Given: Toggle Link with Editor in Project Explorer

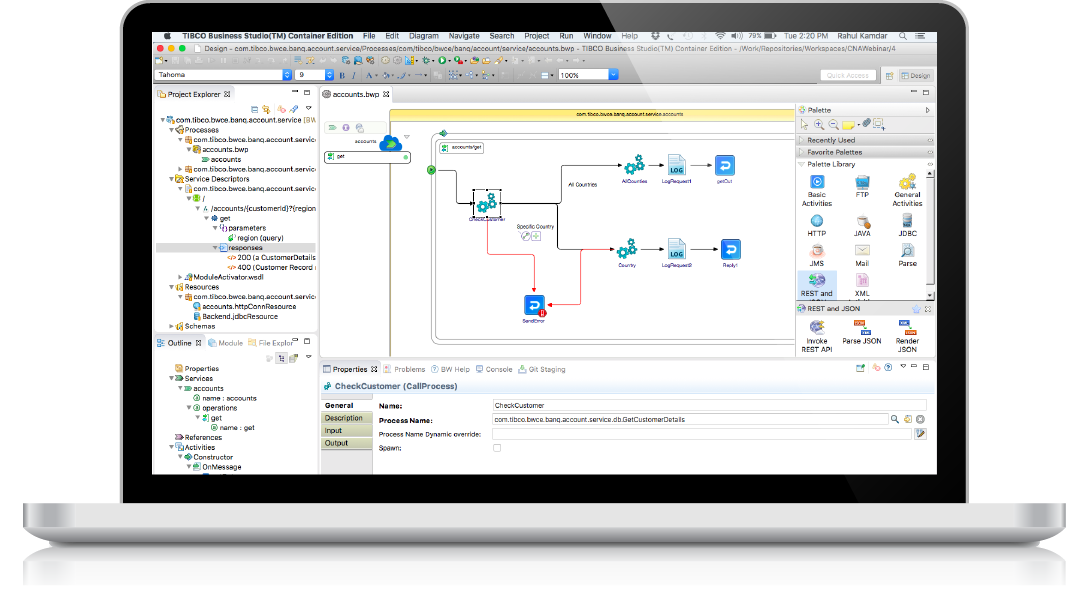Looking at the screenshot, I should coord(267,110).
